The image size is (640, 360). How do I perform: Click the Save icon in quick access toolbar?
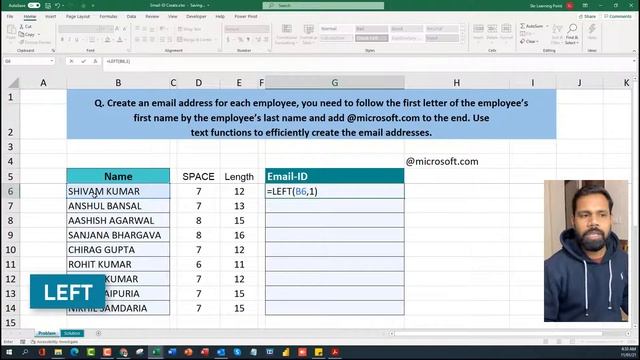pyautogui.click(x=48, y=6)
